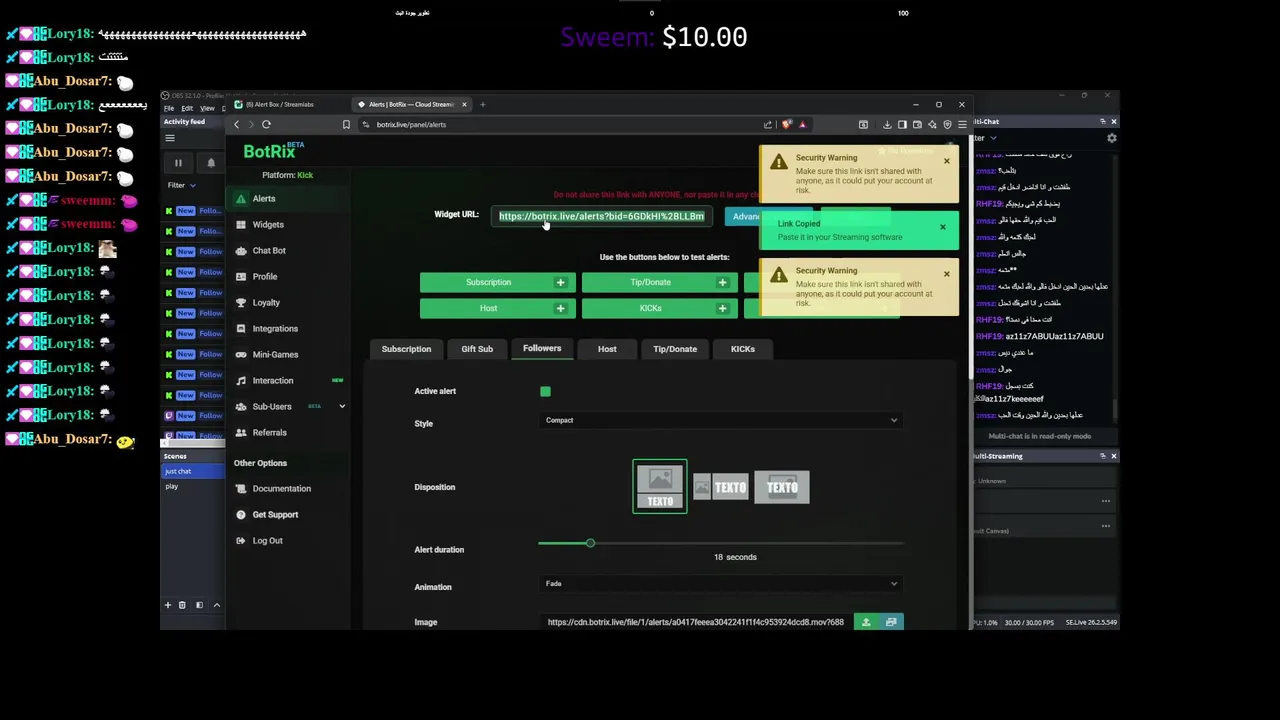The width and height of the screenshot is (1280, 720).
Task: Dismiss the bottom Security Warning notification
Action: [x=947, y=274]
